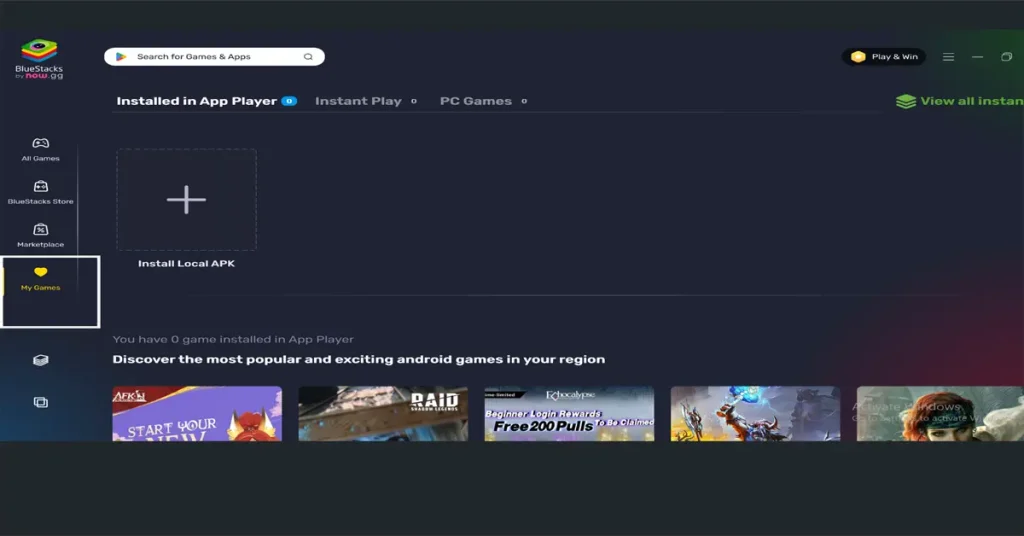
Task: Open the Free 200 Pulls game banner
Action: [569, 414]
